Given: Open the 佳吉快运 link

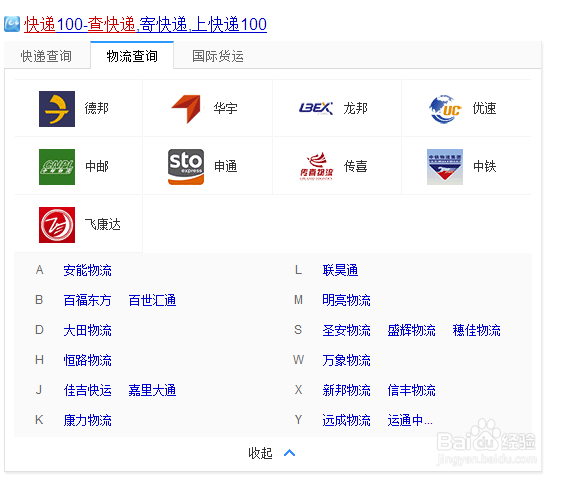Looking at the screenshot, I should click(88, 390).
